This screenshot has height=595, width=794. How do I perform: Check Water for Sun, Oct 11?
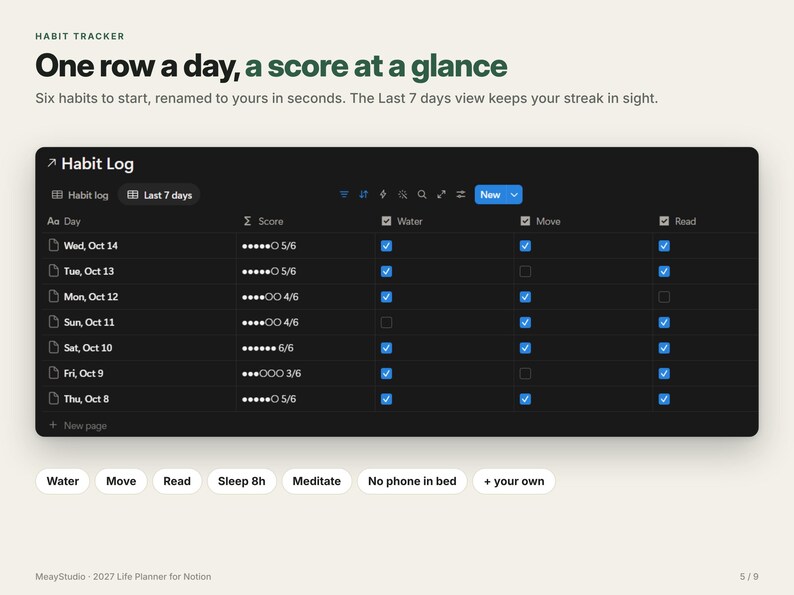(386, 323)
